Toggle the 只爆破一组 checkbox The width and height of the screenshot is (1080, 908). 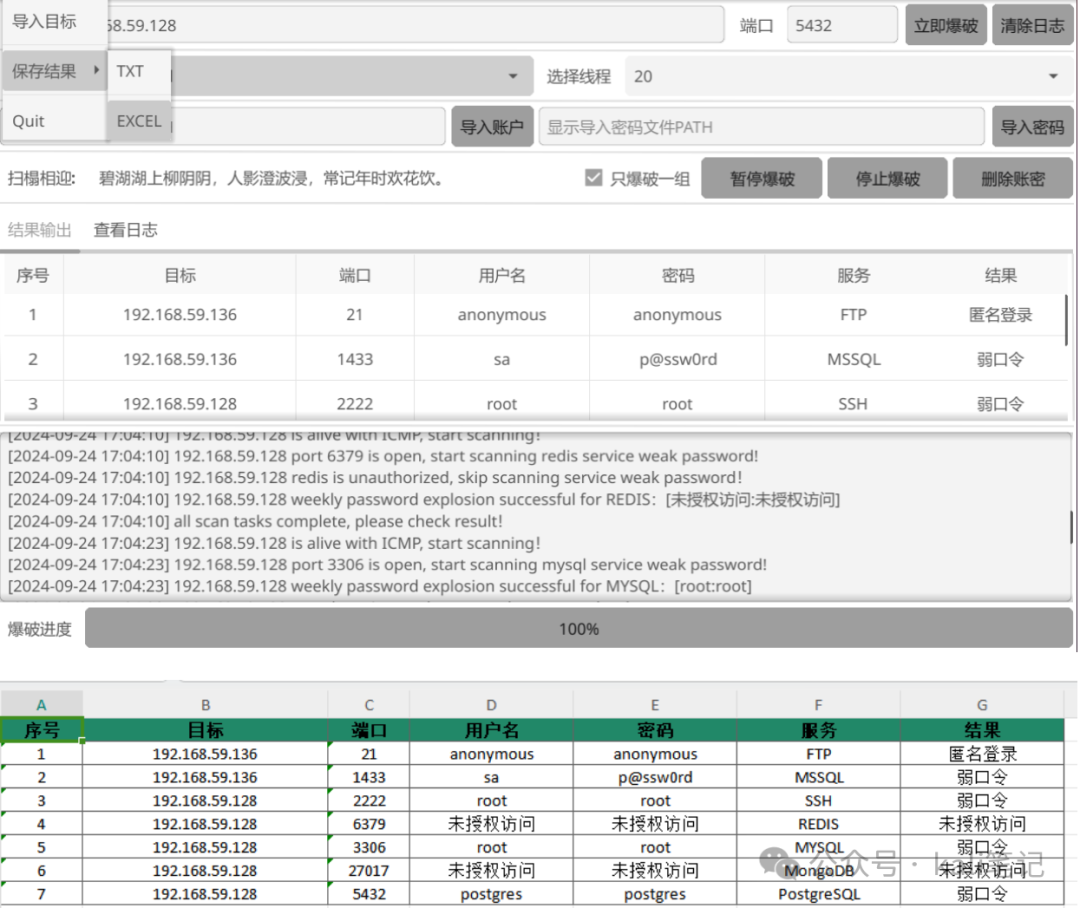pyautogui.click(x=593, y=178)
